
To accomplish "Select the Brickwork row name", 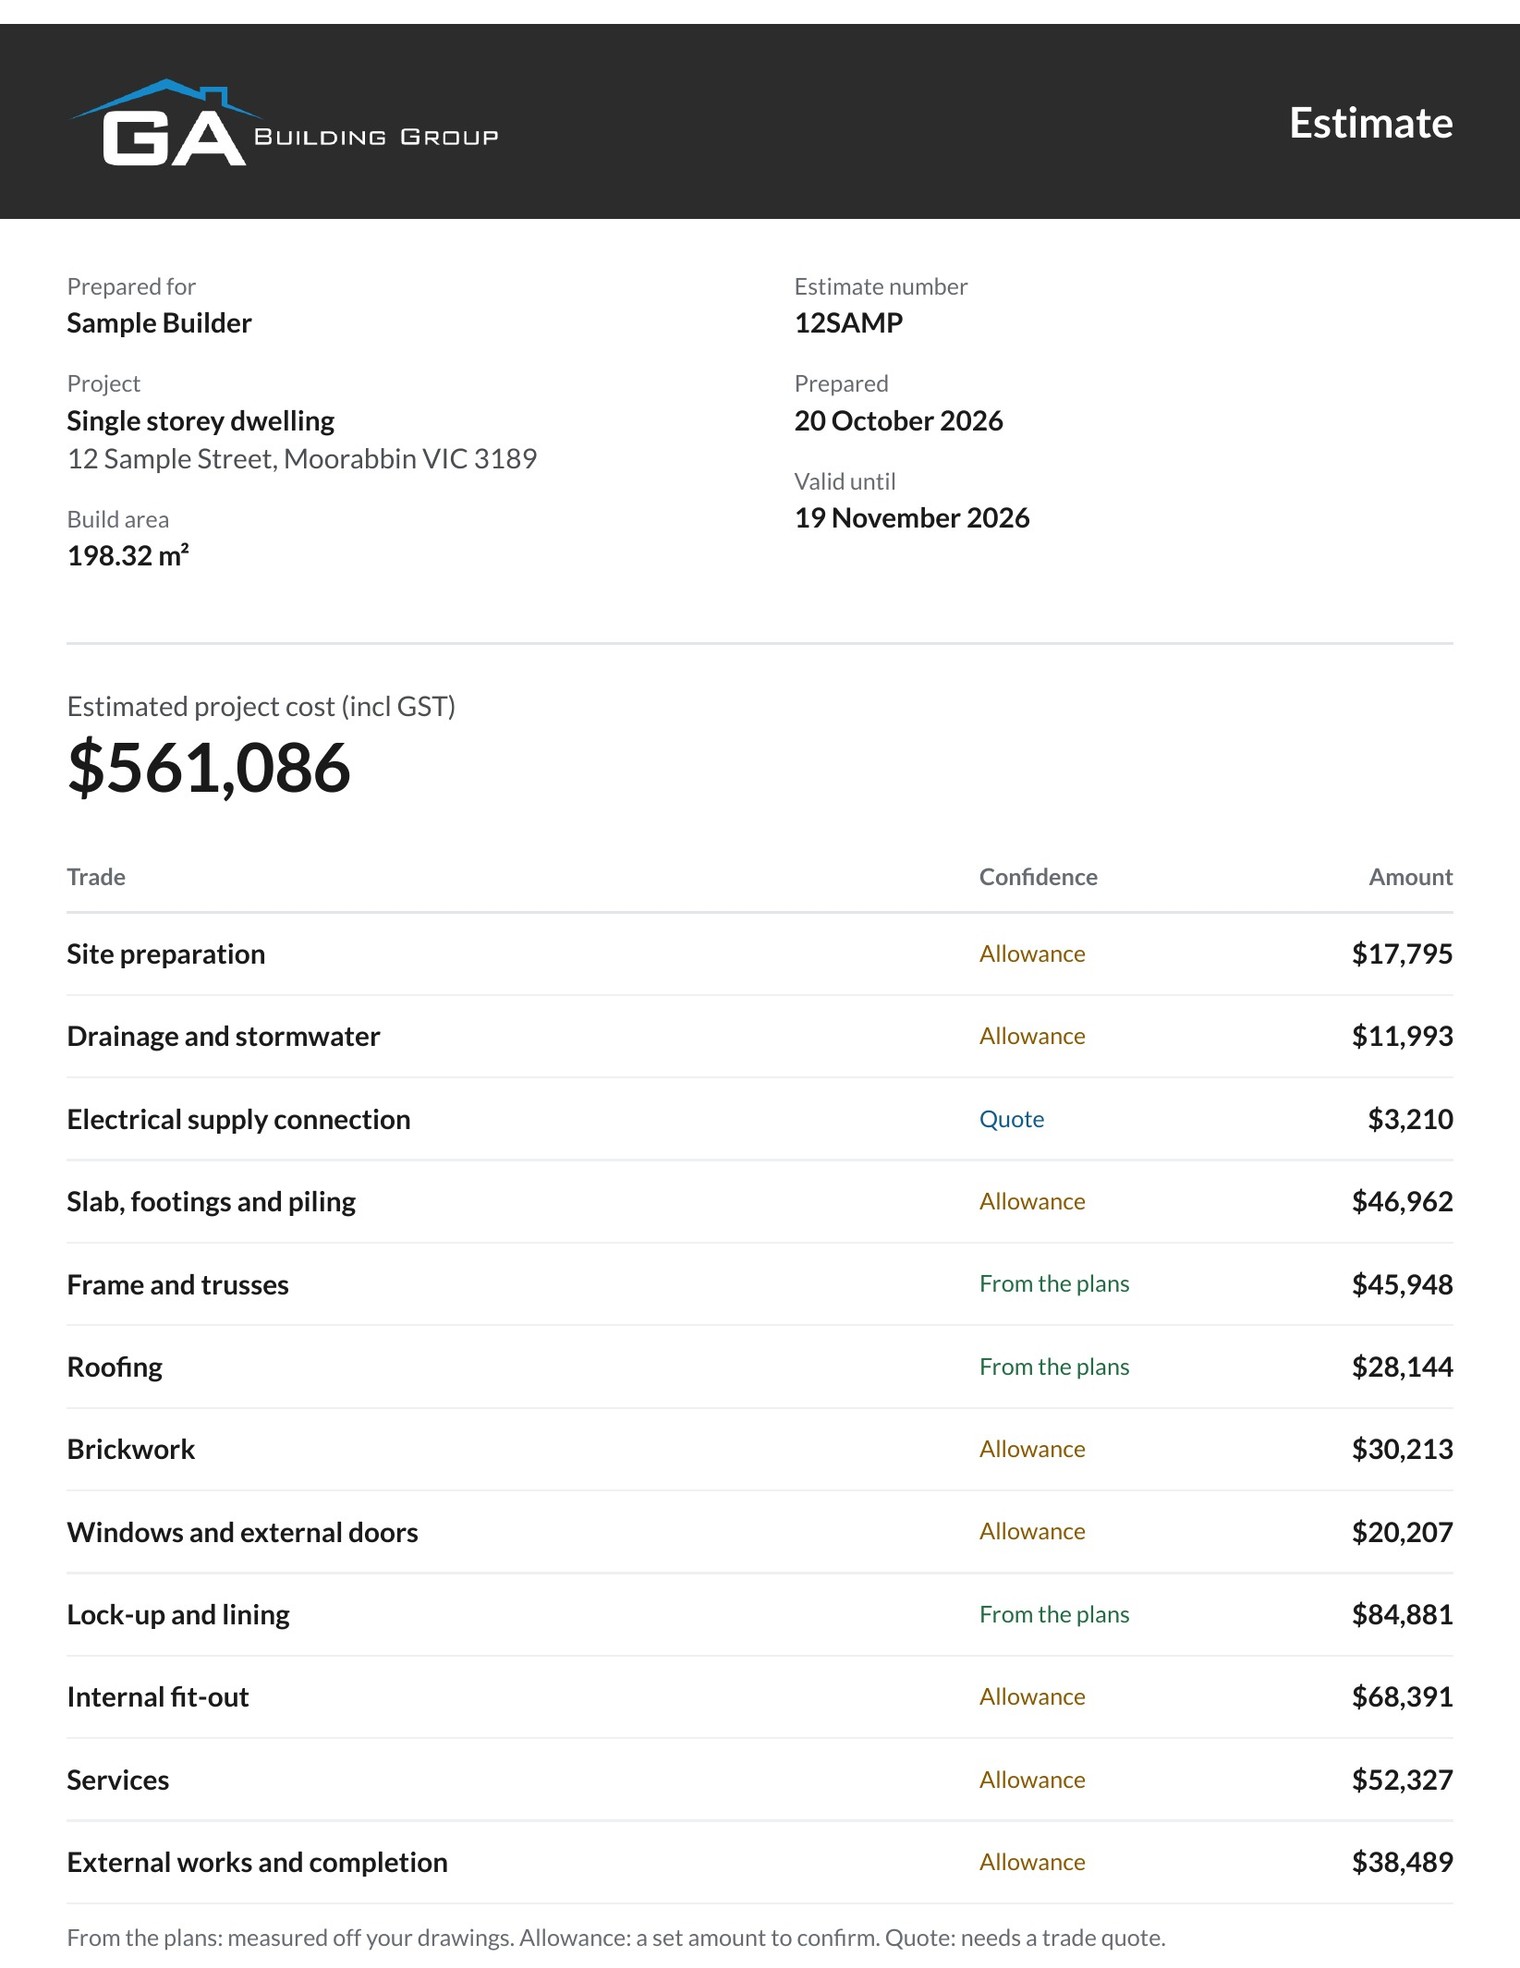I will tap(131, 1450).
